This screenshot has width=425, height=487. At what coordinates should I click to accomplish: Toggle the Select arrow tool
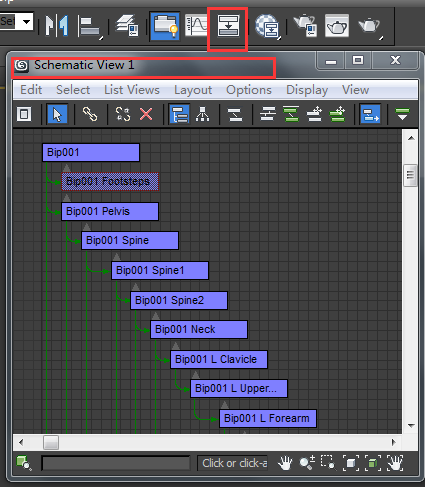[x=57, y=114]
